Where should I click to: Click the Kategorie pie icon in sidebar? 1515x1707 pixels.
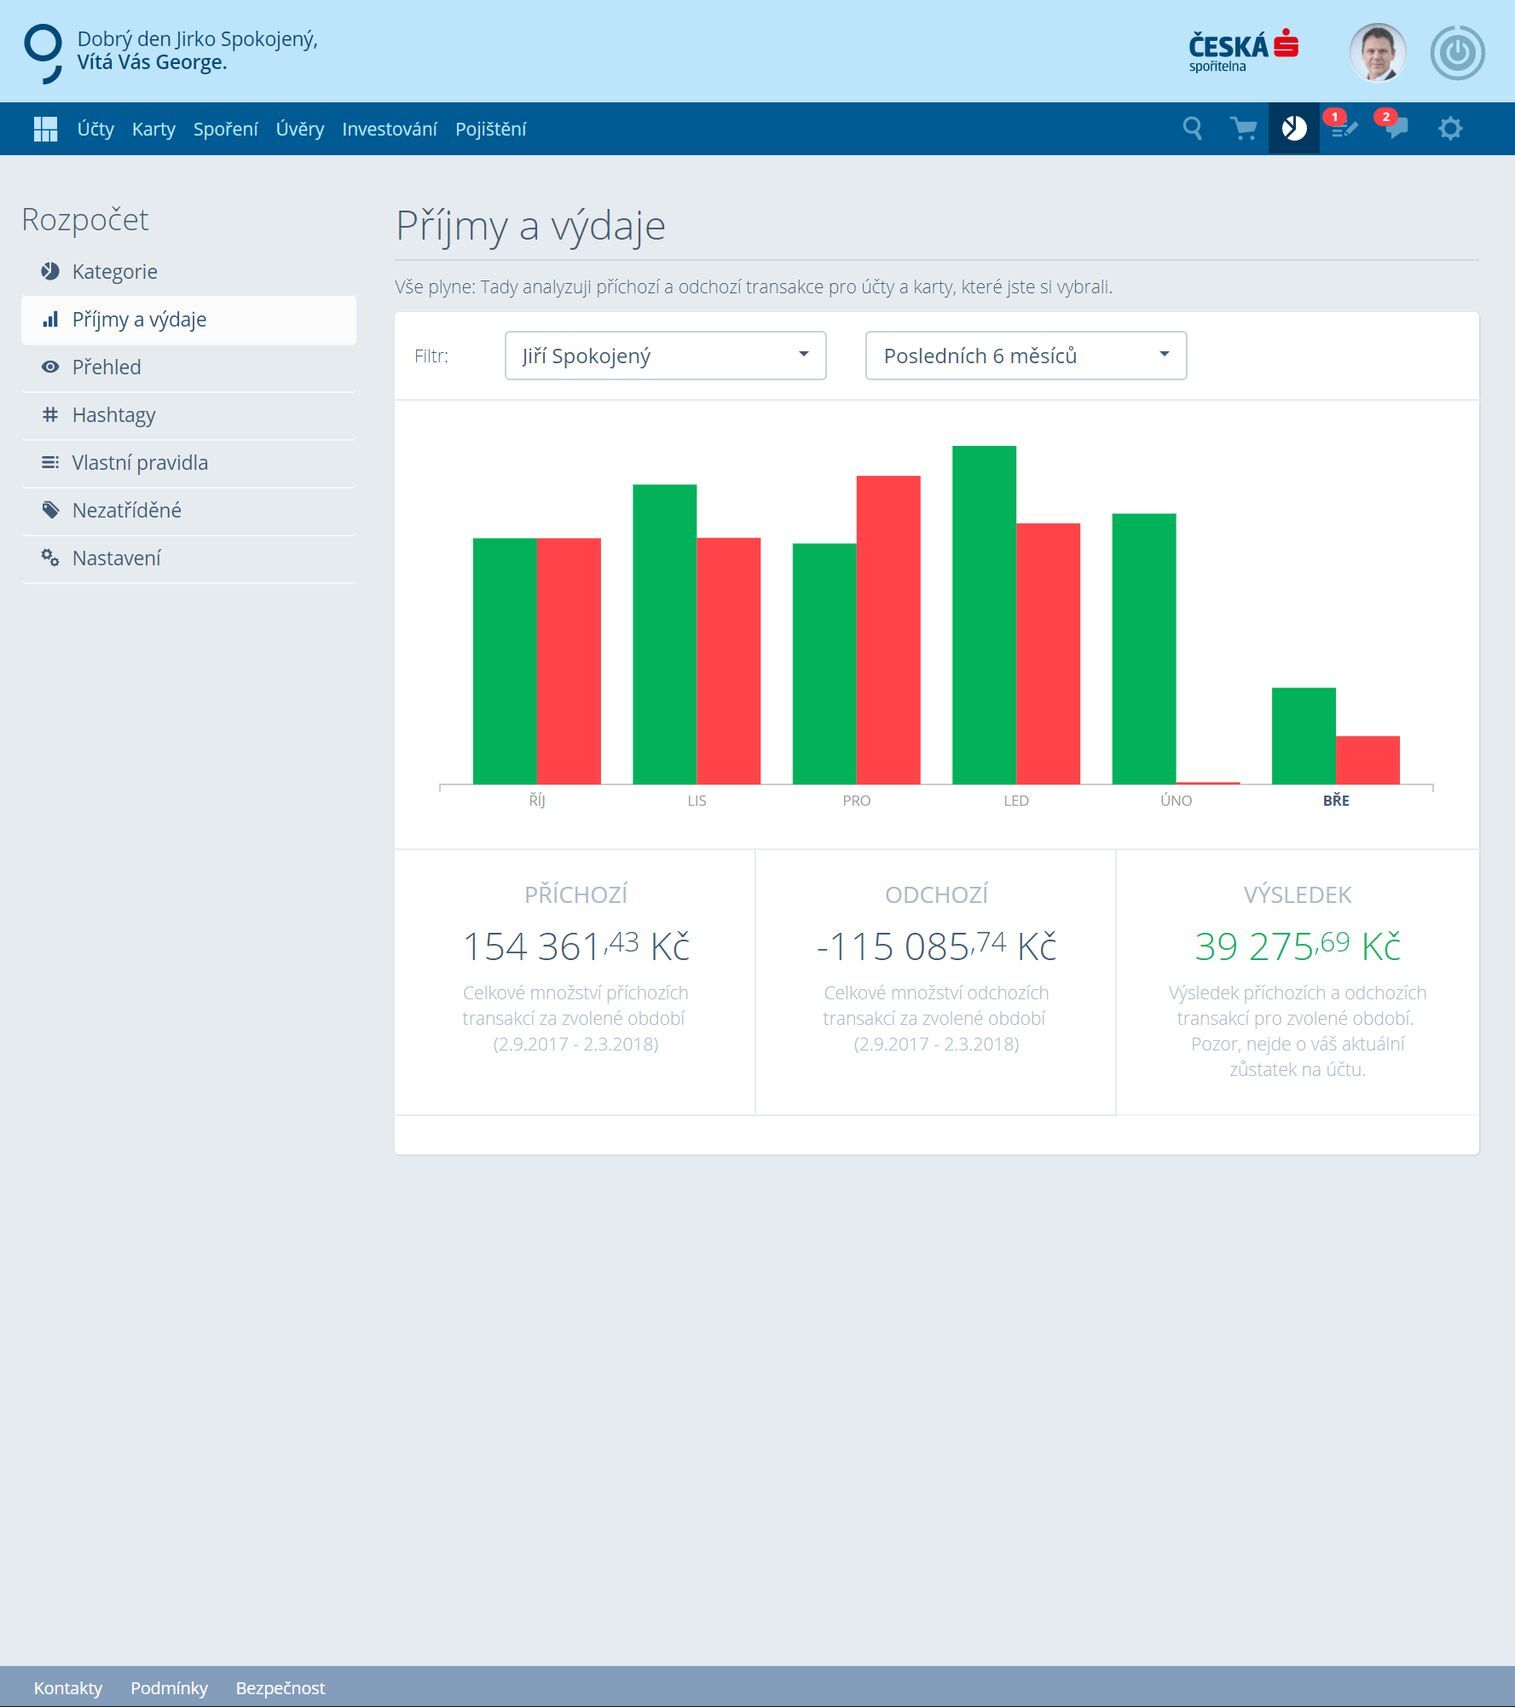pos(50,271)
